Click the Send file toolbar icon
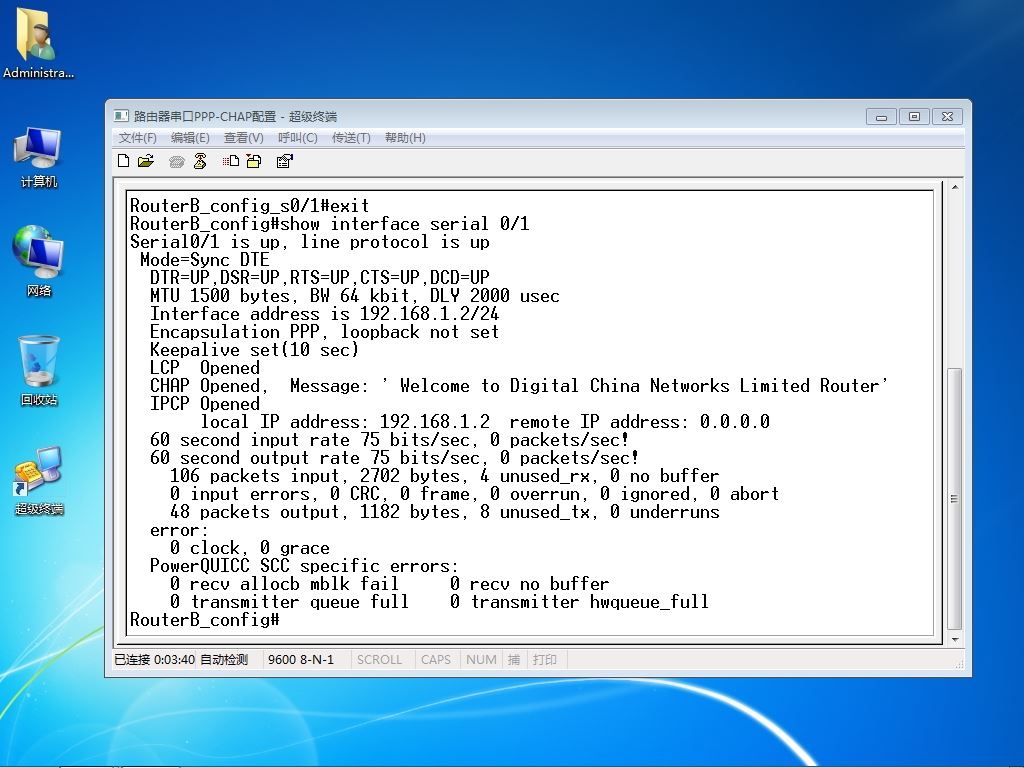1024x768 pixels. click(231, 161)
